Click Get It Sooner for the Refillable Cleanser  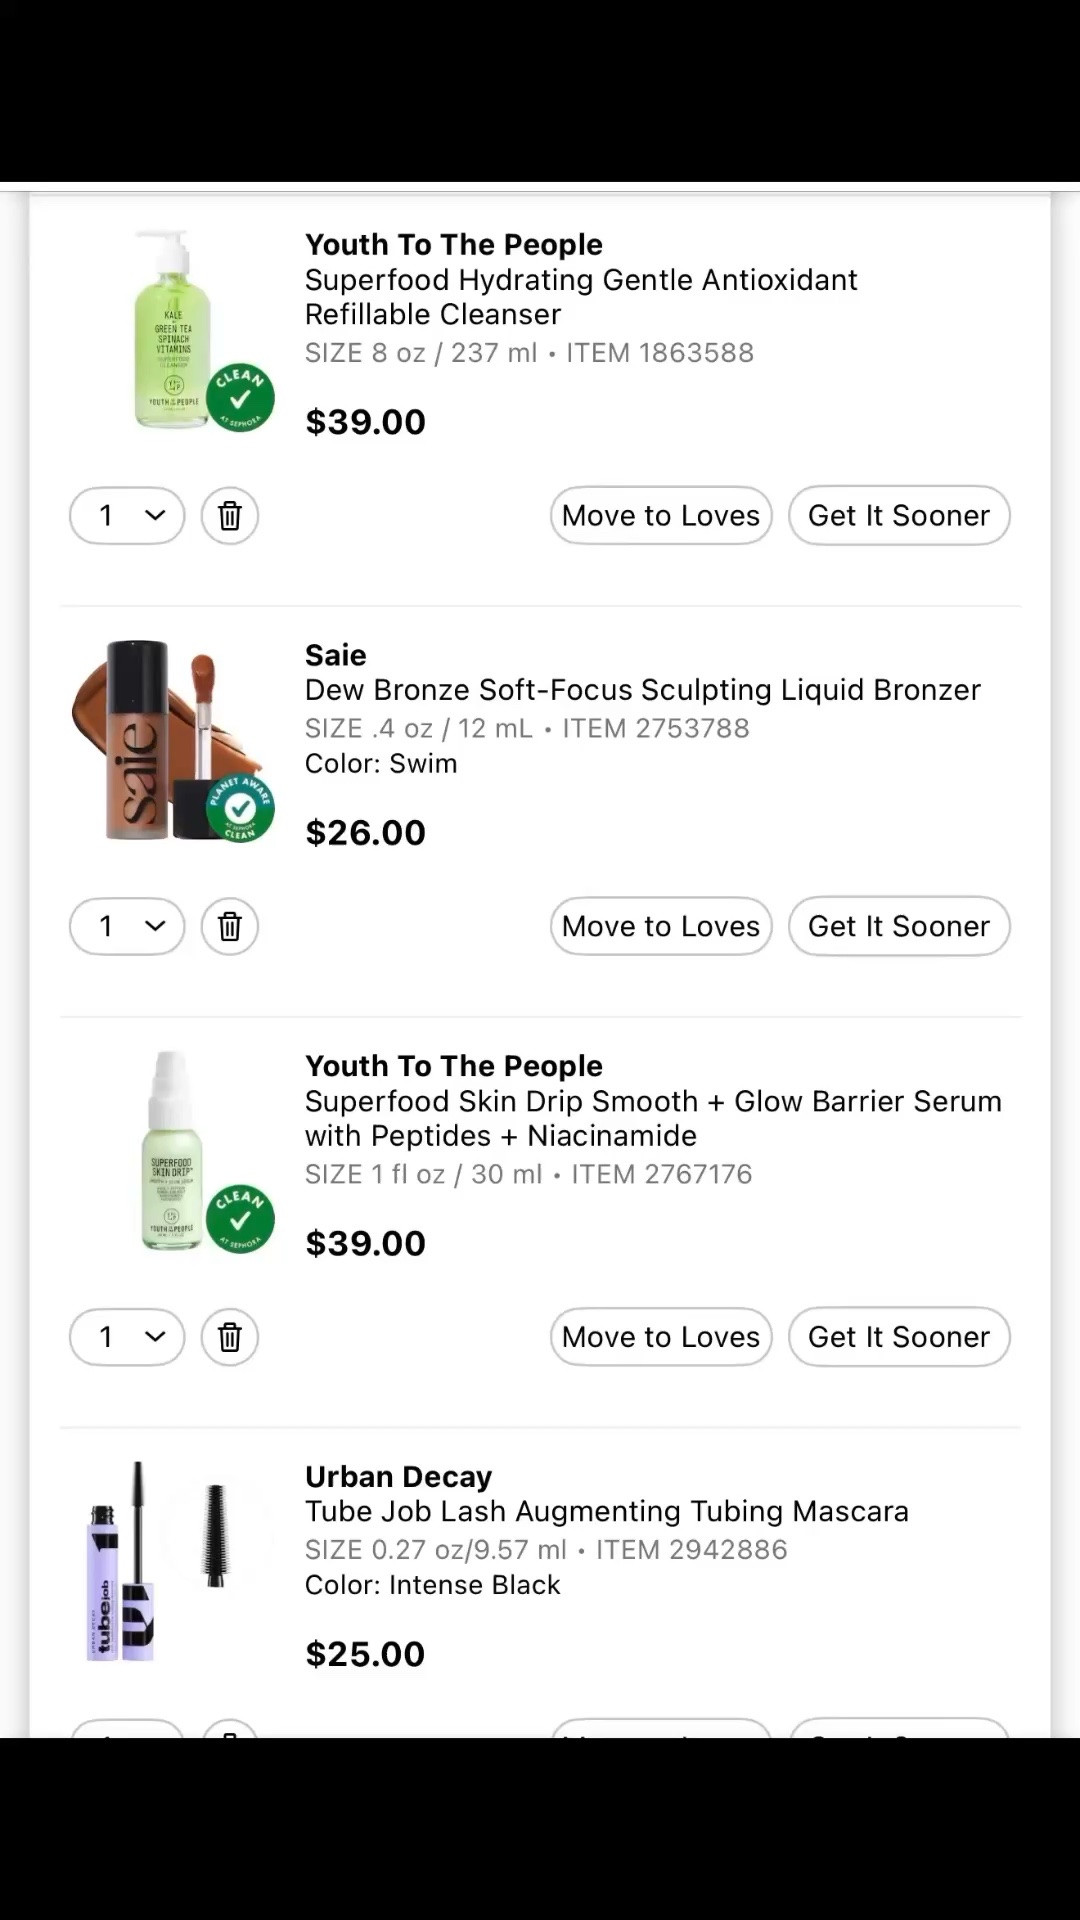(898, 516)
